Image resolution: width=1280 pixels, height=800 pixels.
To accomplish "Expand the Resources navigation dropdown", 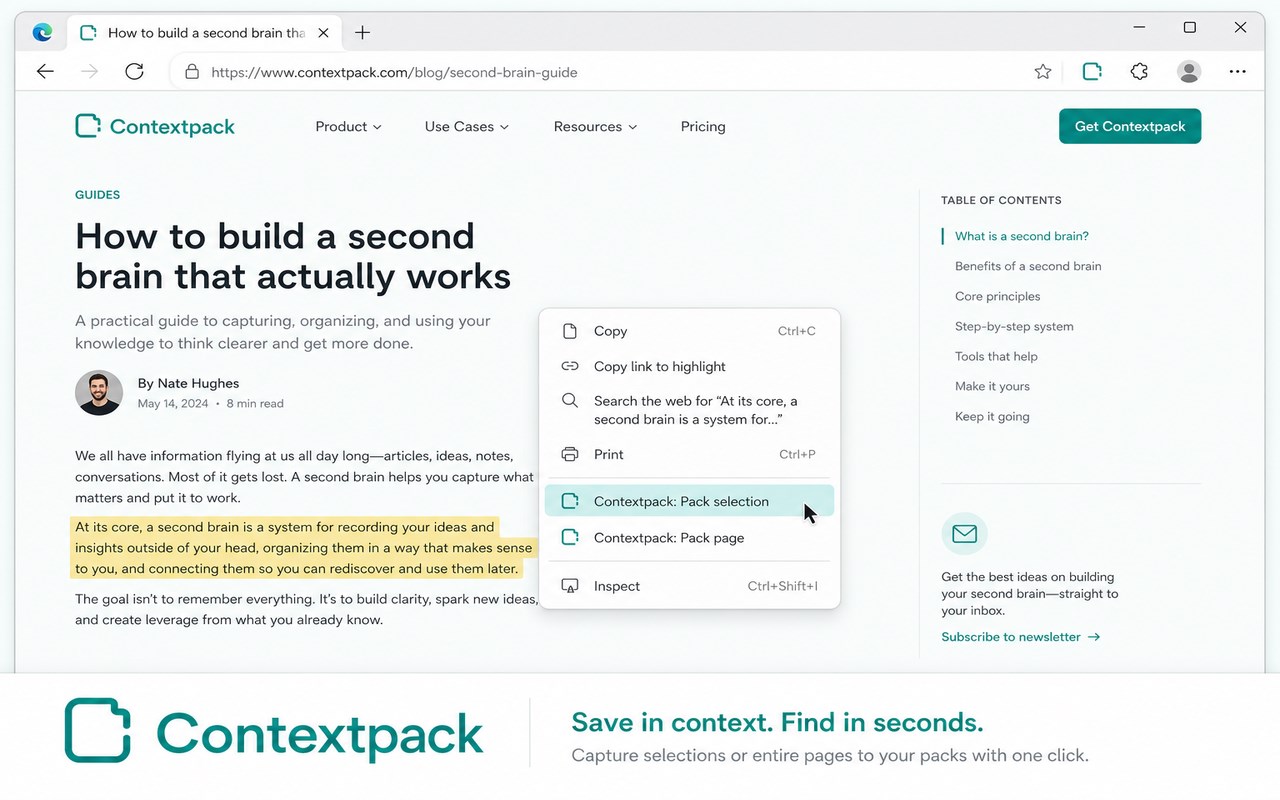I will point(596,127).
